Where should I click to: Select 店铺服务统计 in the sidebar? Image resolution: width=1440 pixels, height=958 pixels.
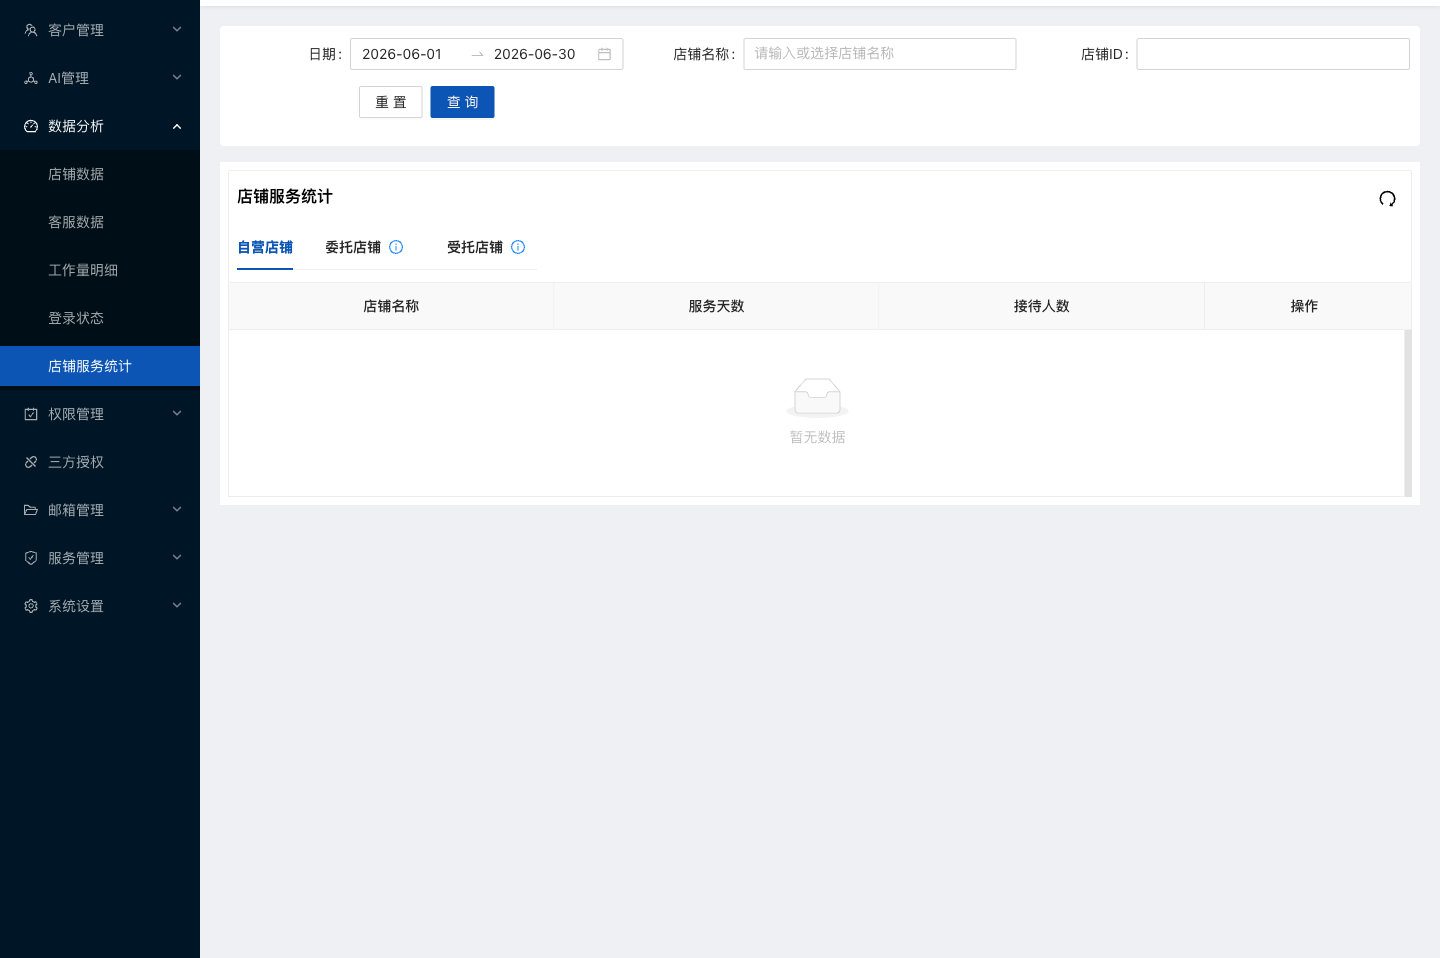100,366
